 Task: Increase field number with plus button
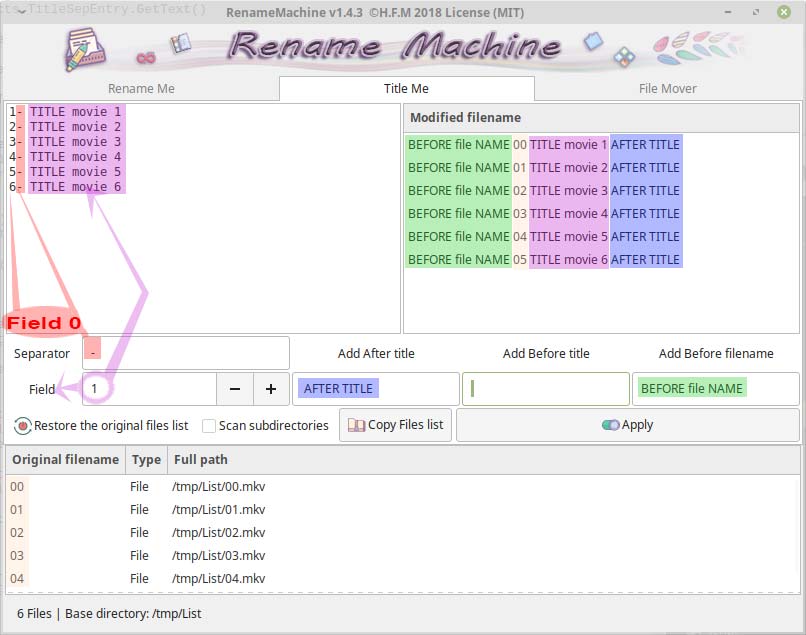pos(271,389)
